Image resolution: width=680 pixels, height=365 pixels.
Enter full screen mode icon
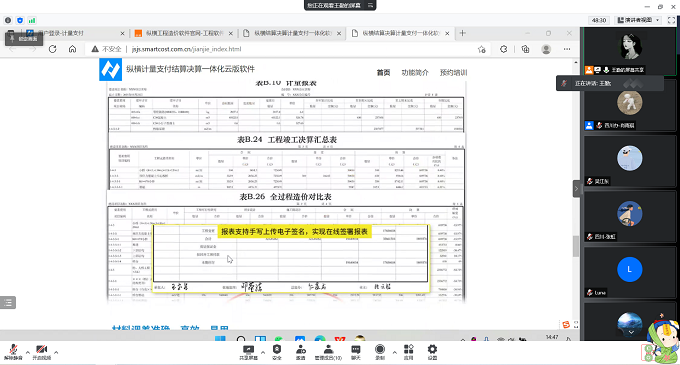(x=671, y=20)
